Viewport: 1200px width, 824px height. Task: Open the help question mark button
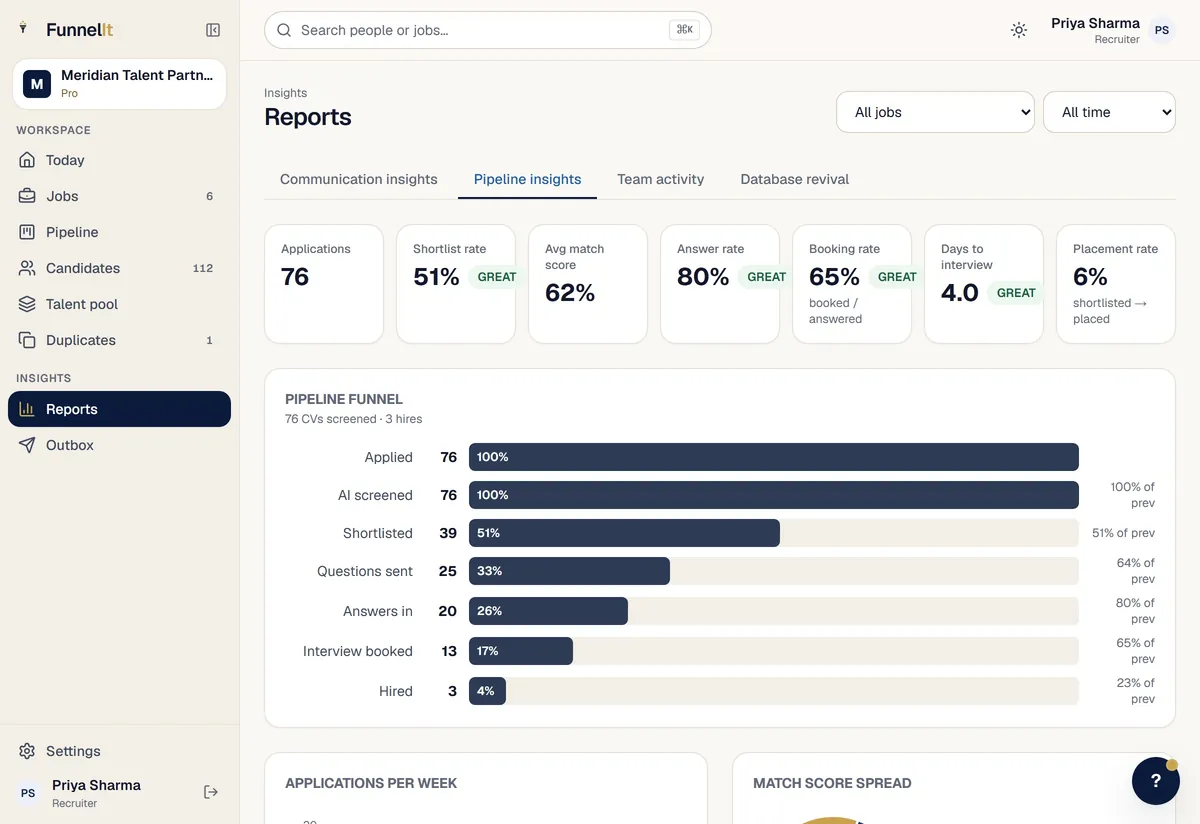tap(1156, 781)
